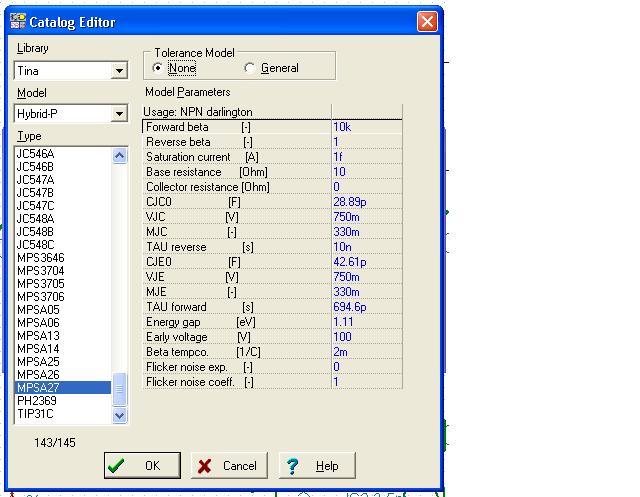The height and width of the screenshot is (497, 640).
Task: Select MPS3704 in the Type list
Action: click(63, 271)
